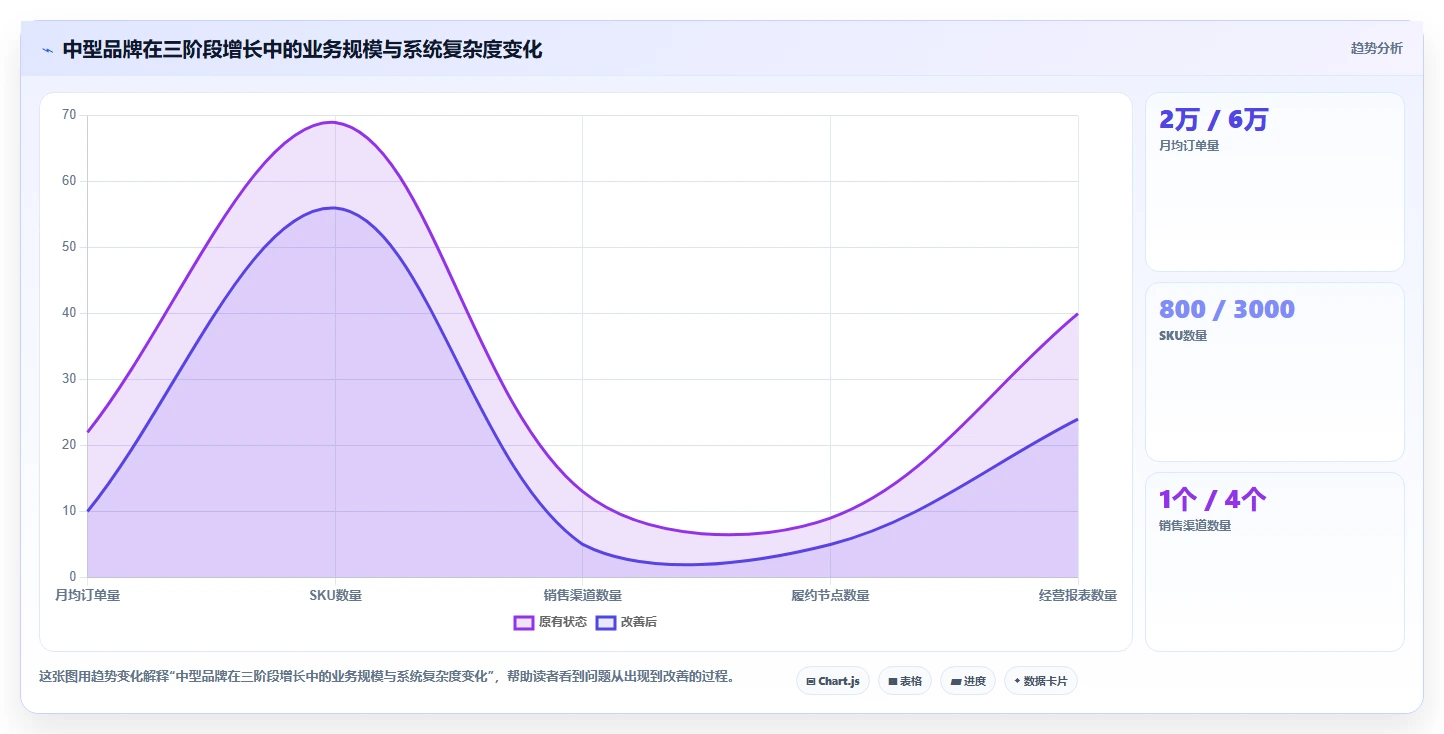Screen dimensions: 1444x734
Task: Click the 2万 / 6万 value
Action: click(1213, 120)
